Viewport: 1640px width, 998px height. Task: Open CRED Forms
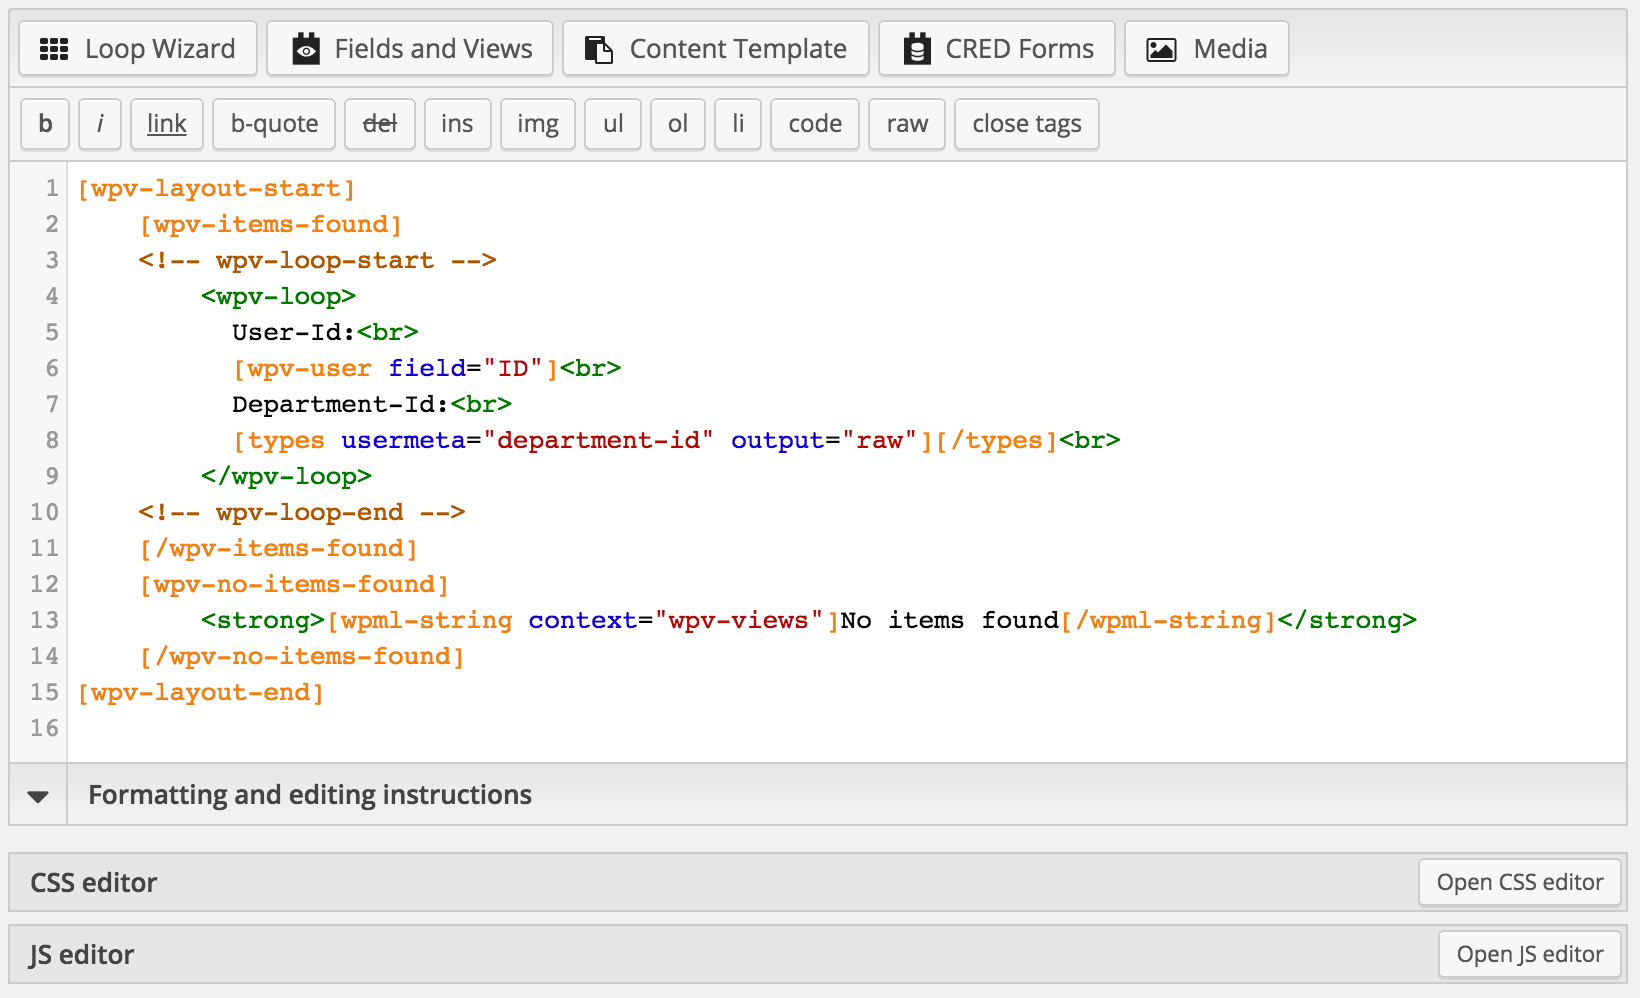[x=997, y=49]
